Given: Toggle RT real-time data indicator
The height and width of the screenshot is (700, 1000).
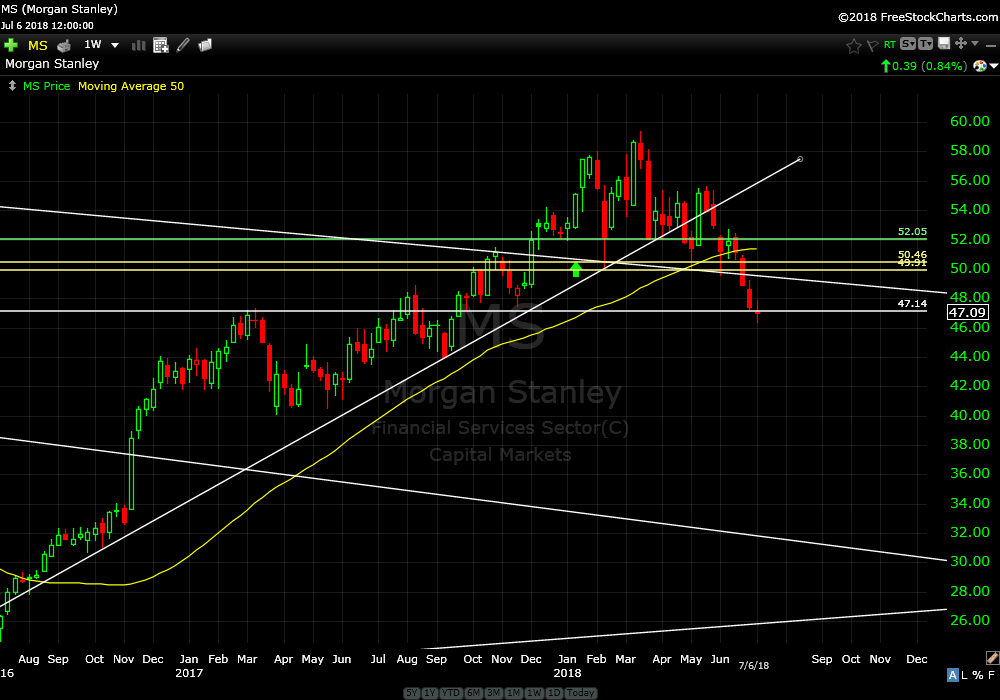Looking at the screenshot, I should (889, 44).
